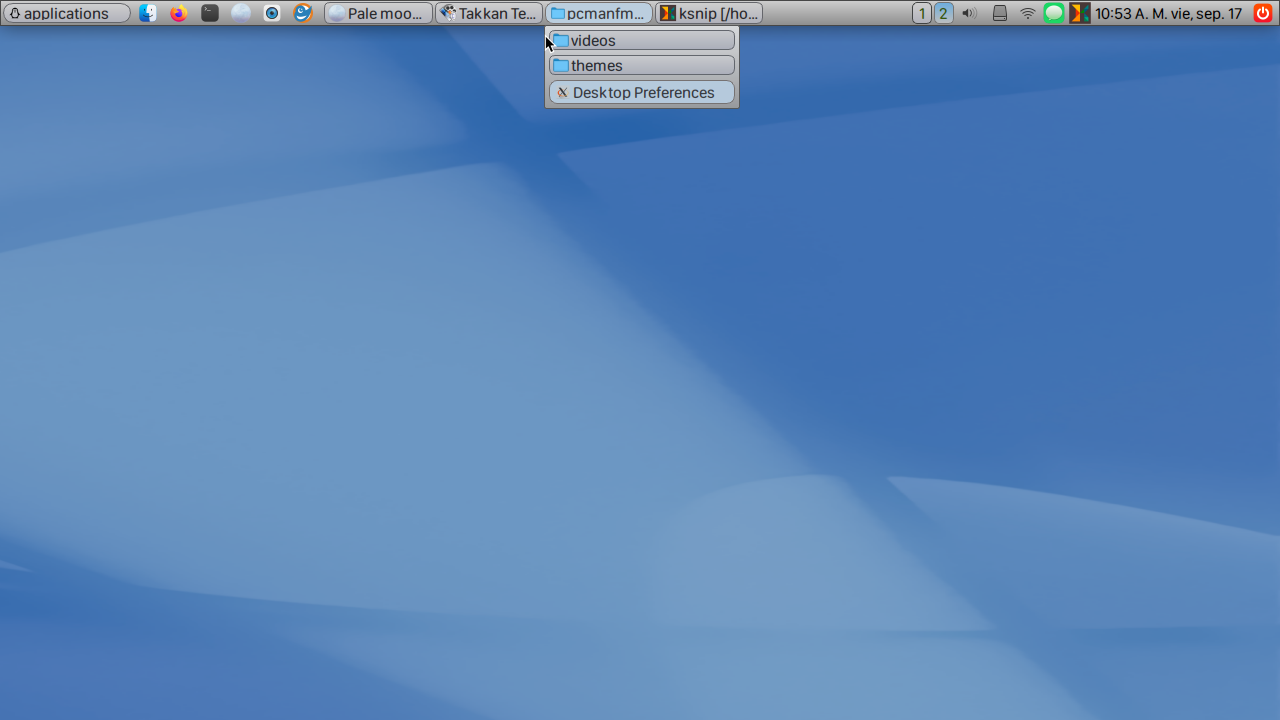Click the green messages tray icon

(x=1054, y=13)
